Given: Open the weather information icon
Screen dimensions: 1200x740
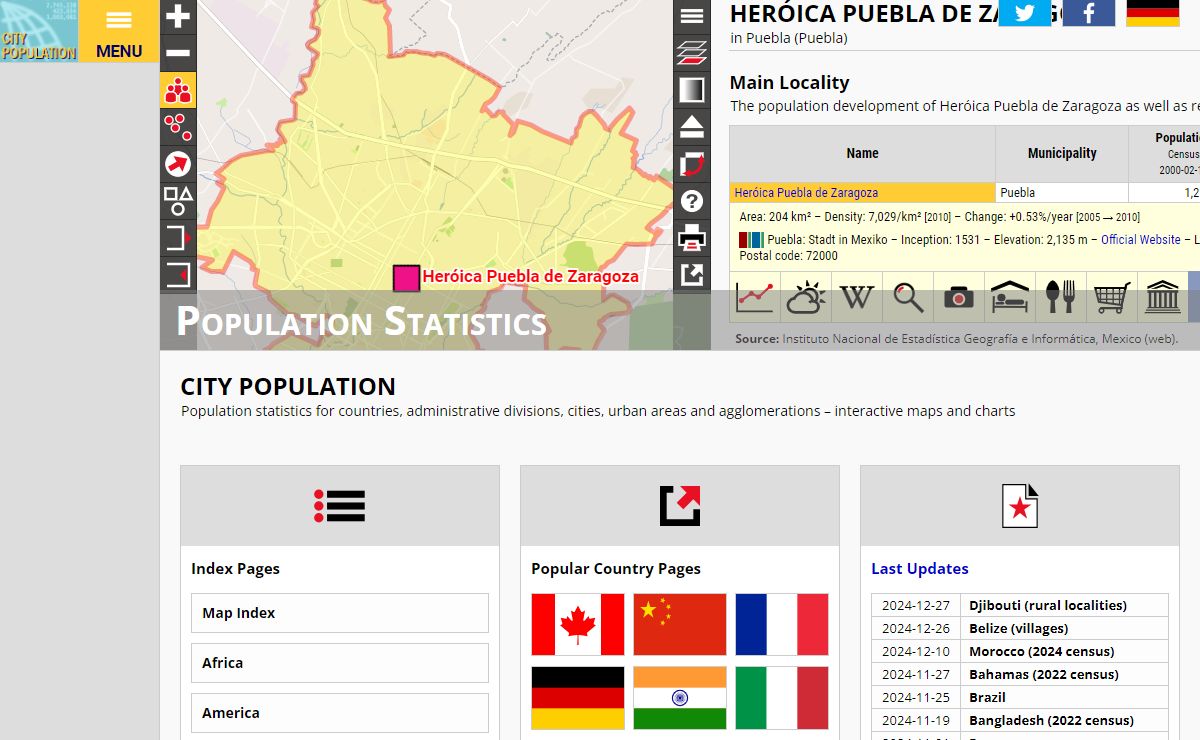Looking at the screenshot, I should pyautogui.click(x=806, y=297).
